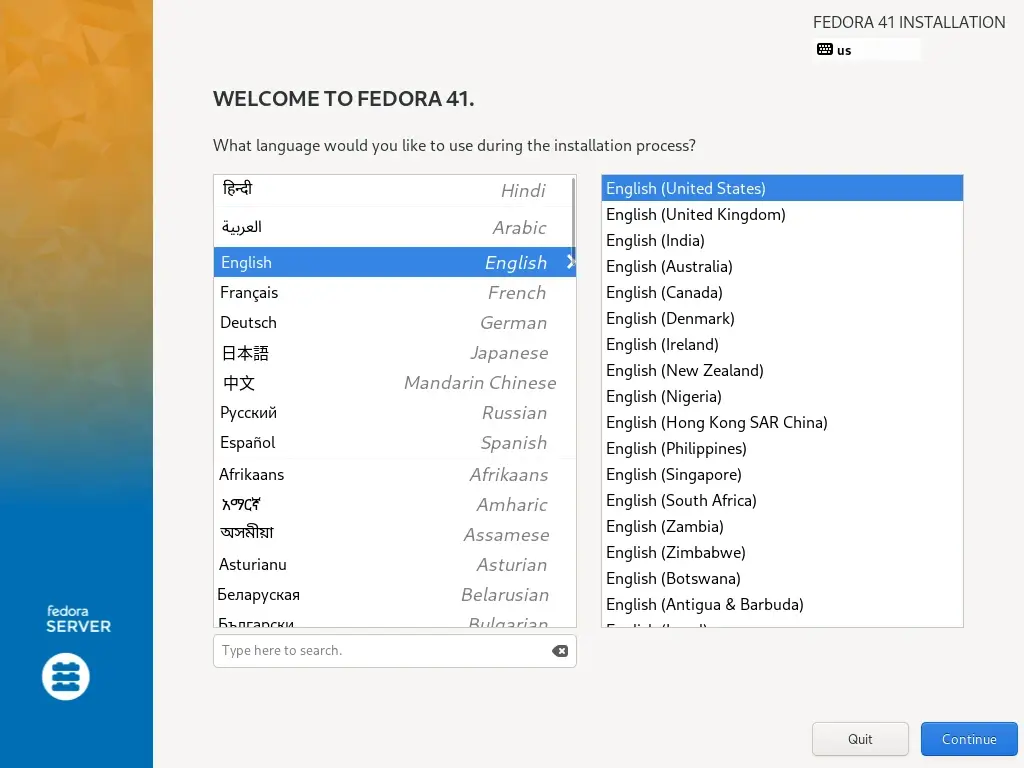Choose Asturianu (Asturian) language
The width and height of the screenshot is (1024, 768).
point(394,565)
